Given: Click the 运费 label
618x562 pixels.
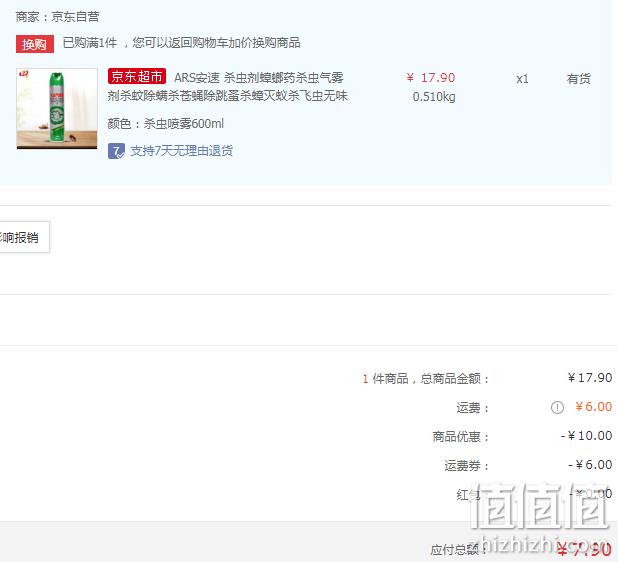Looking at the screenshot, I should pos(472,408).
